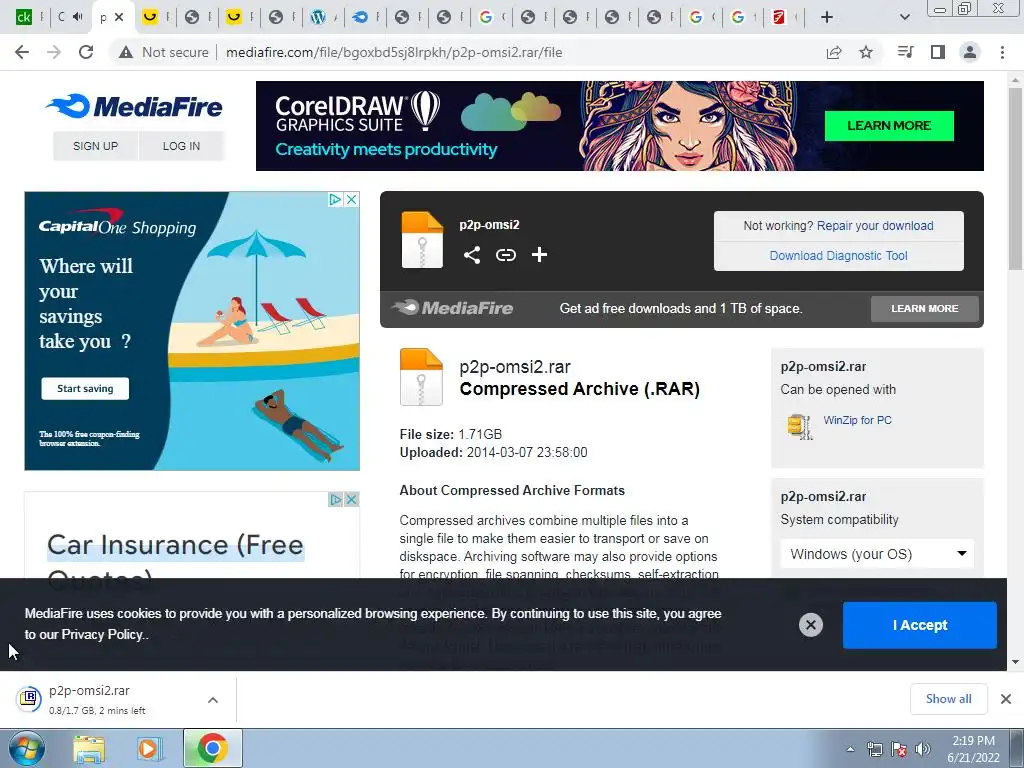The width and height of the screenshot is (1024, 768).
Task: Open the WinZip for PC link
Action: click(x=857, y=420)
